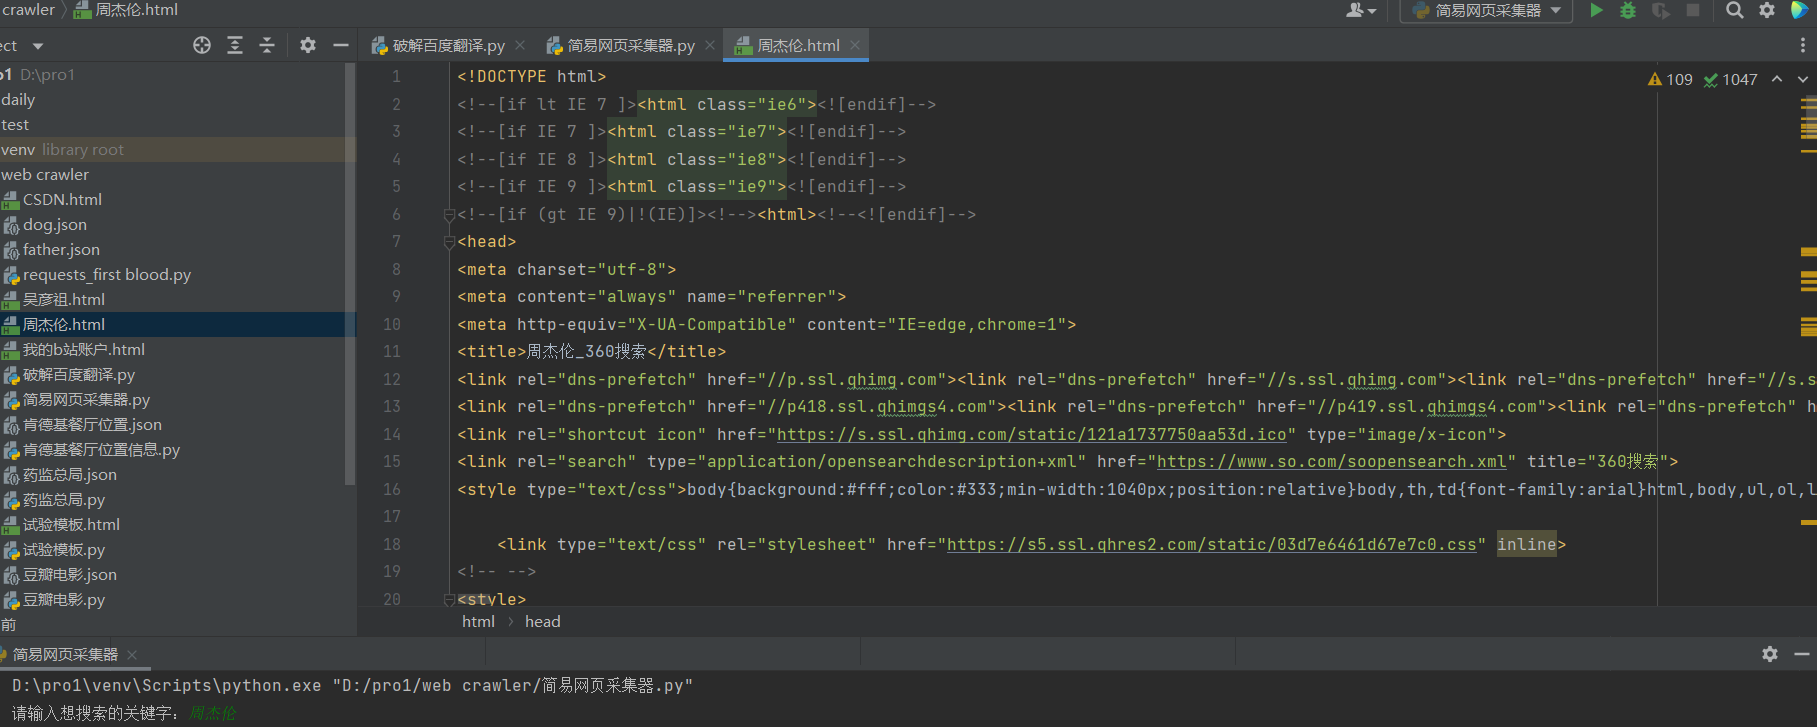Open requests_first blood.py file
The image size is (1817, 727).
[106, 275]
